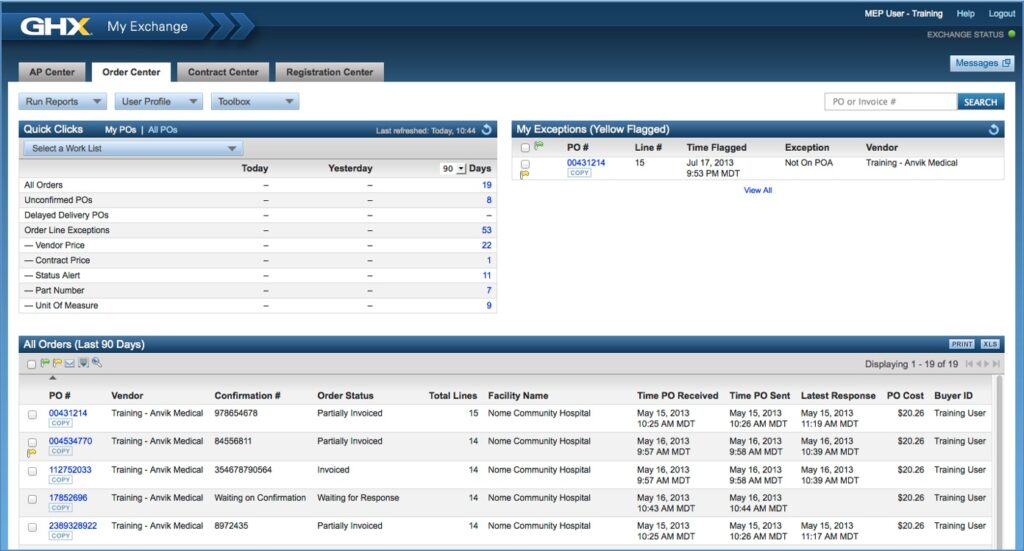Go to last page of orders
Viewport: 1024px width, 551px height.
(996, 364)
